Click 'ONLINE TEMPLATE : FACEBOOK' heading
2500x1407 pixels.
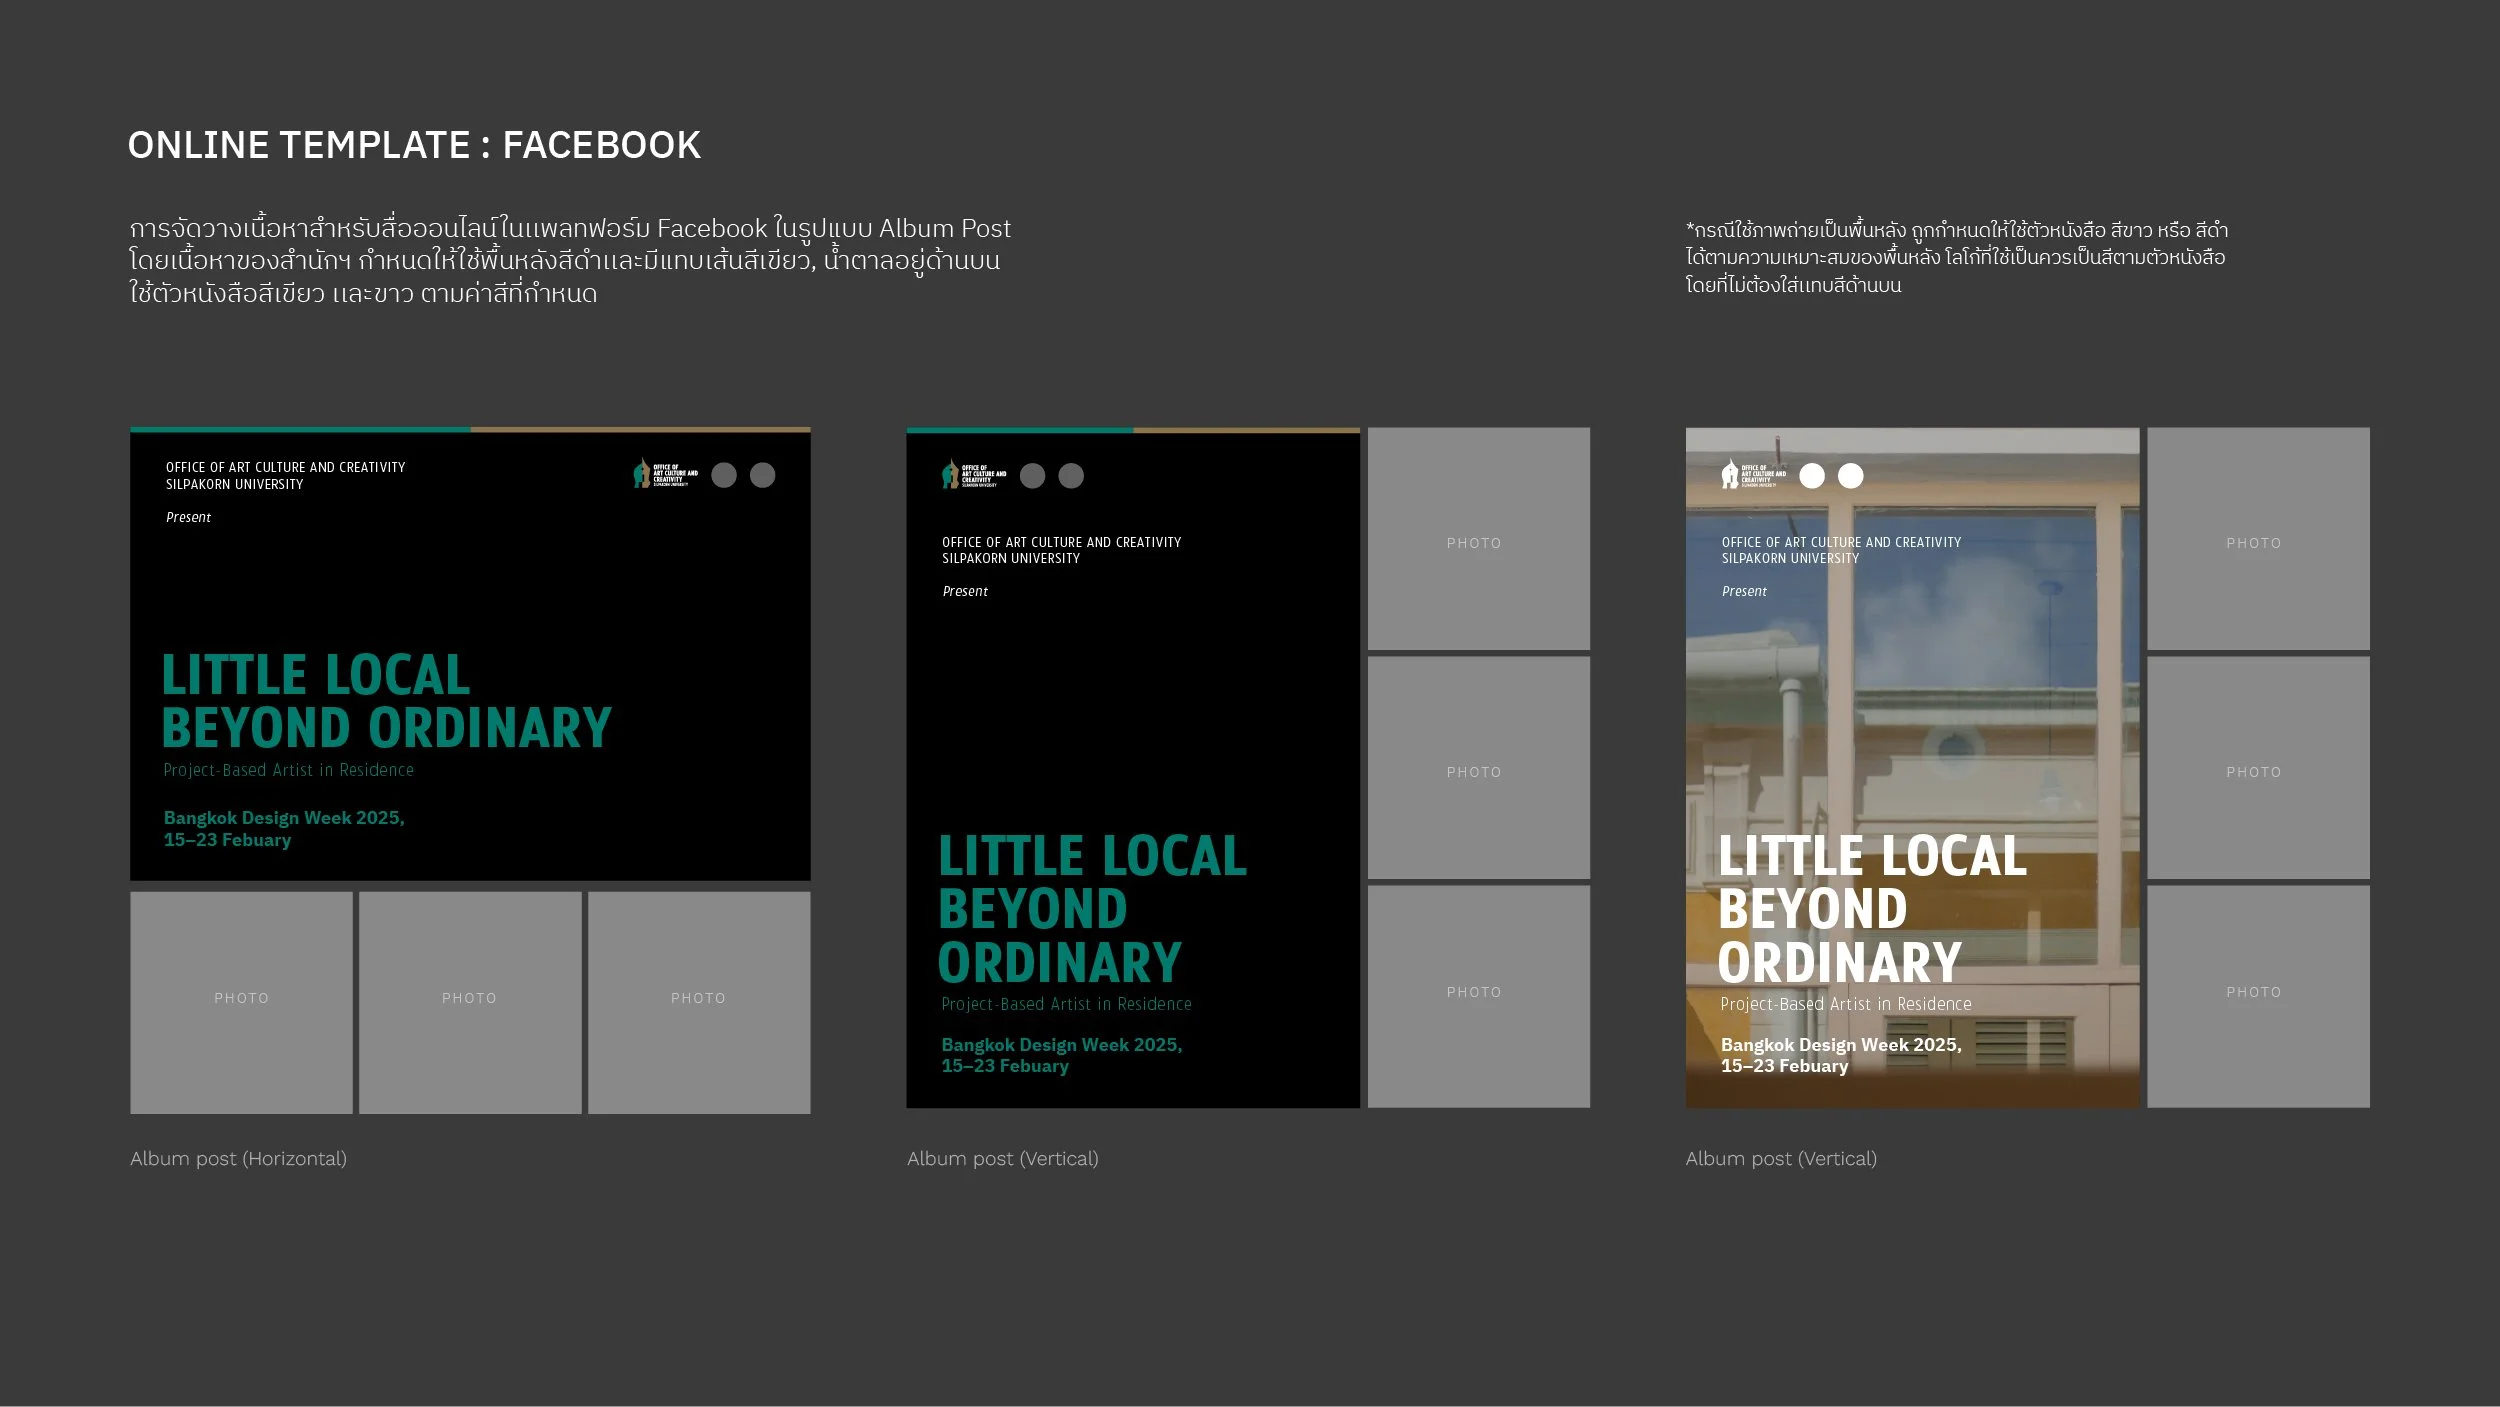coord(414,146)
